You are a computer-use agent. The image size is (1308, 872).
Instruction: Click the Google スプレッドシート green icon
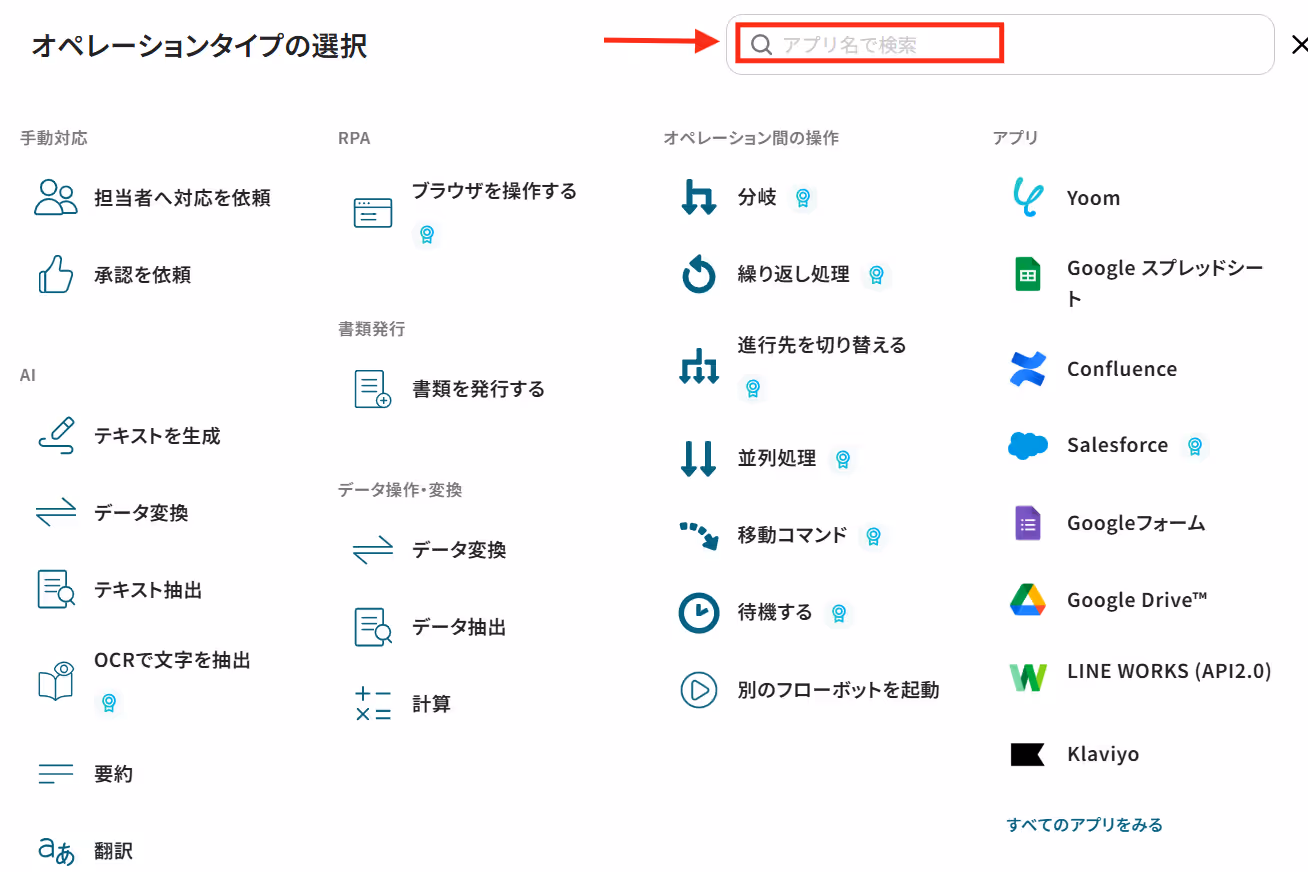[x=1028, y=274]
